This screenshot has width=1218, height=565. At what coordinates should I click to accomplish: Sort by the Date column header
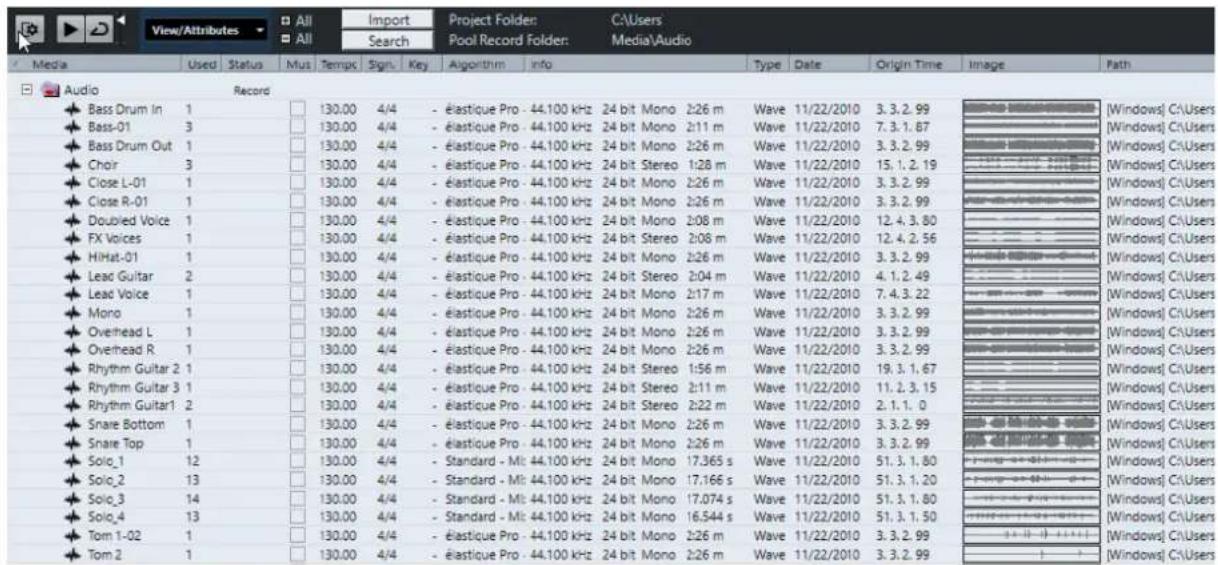[830, 65]
